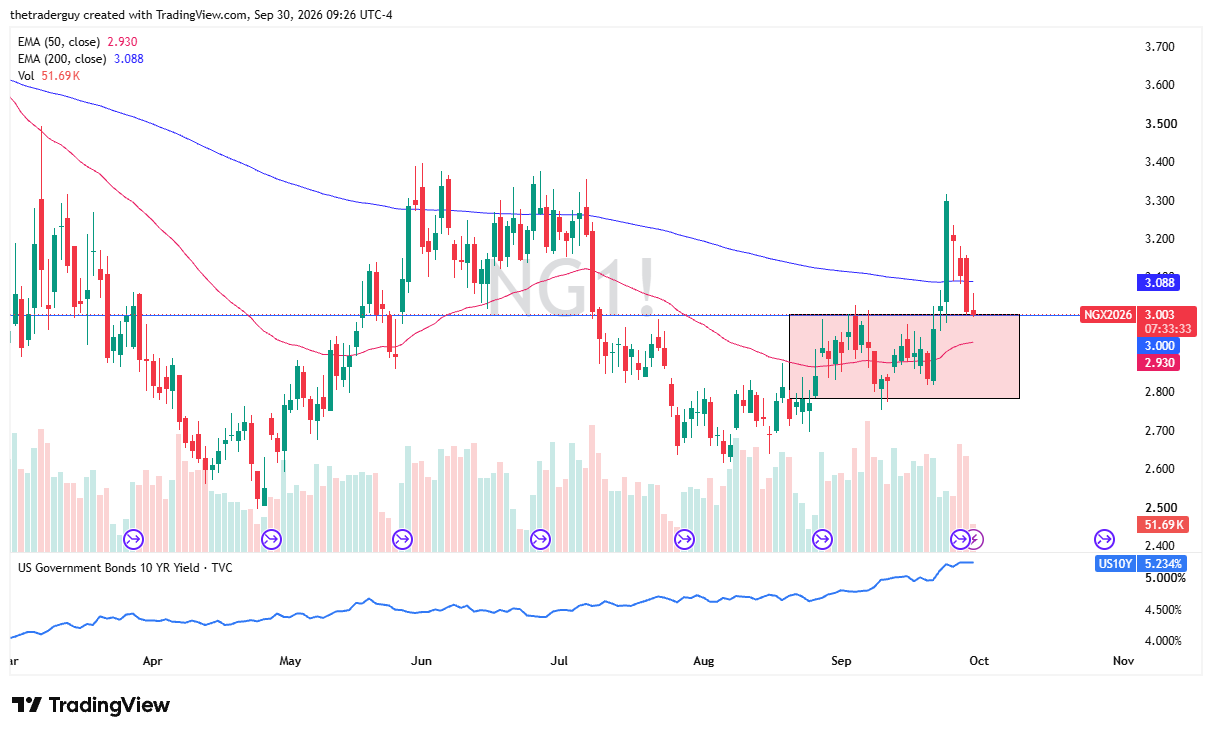Click the Sep label on time axis
This screenshot has height=735, width=1212.
(841, 661)
